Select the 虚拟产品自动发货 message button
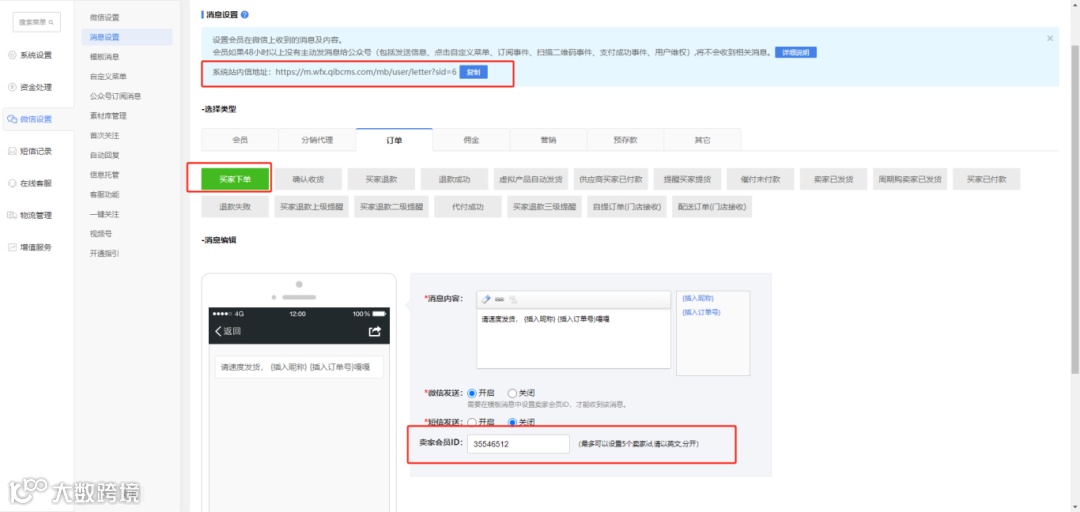Screen dimensions: 1080x512 coord(530,179)
